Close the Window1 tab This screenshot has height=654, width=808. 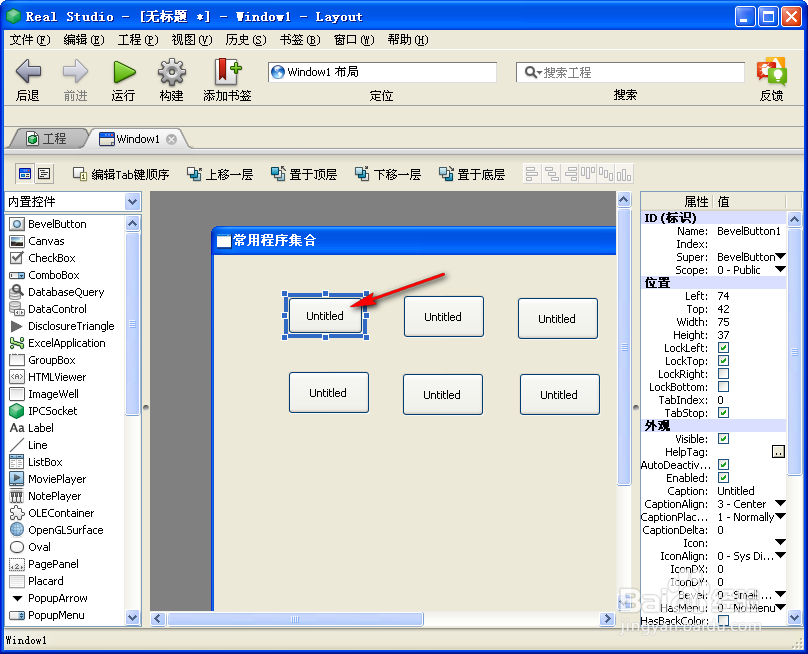pos(172,139)
